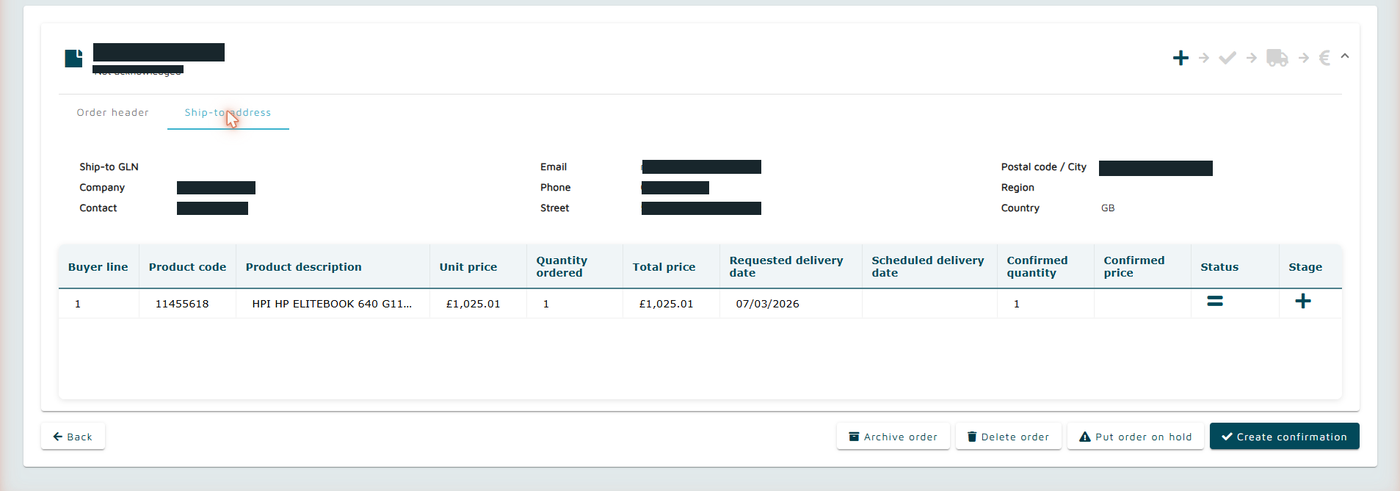Viewport: 1400px width, 491px height.
Task: Sort by the Product code column header
Action: pos(187,267)
